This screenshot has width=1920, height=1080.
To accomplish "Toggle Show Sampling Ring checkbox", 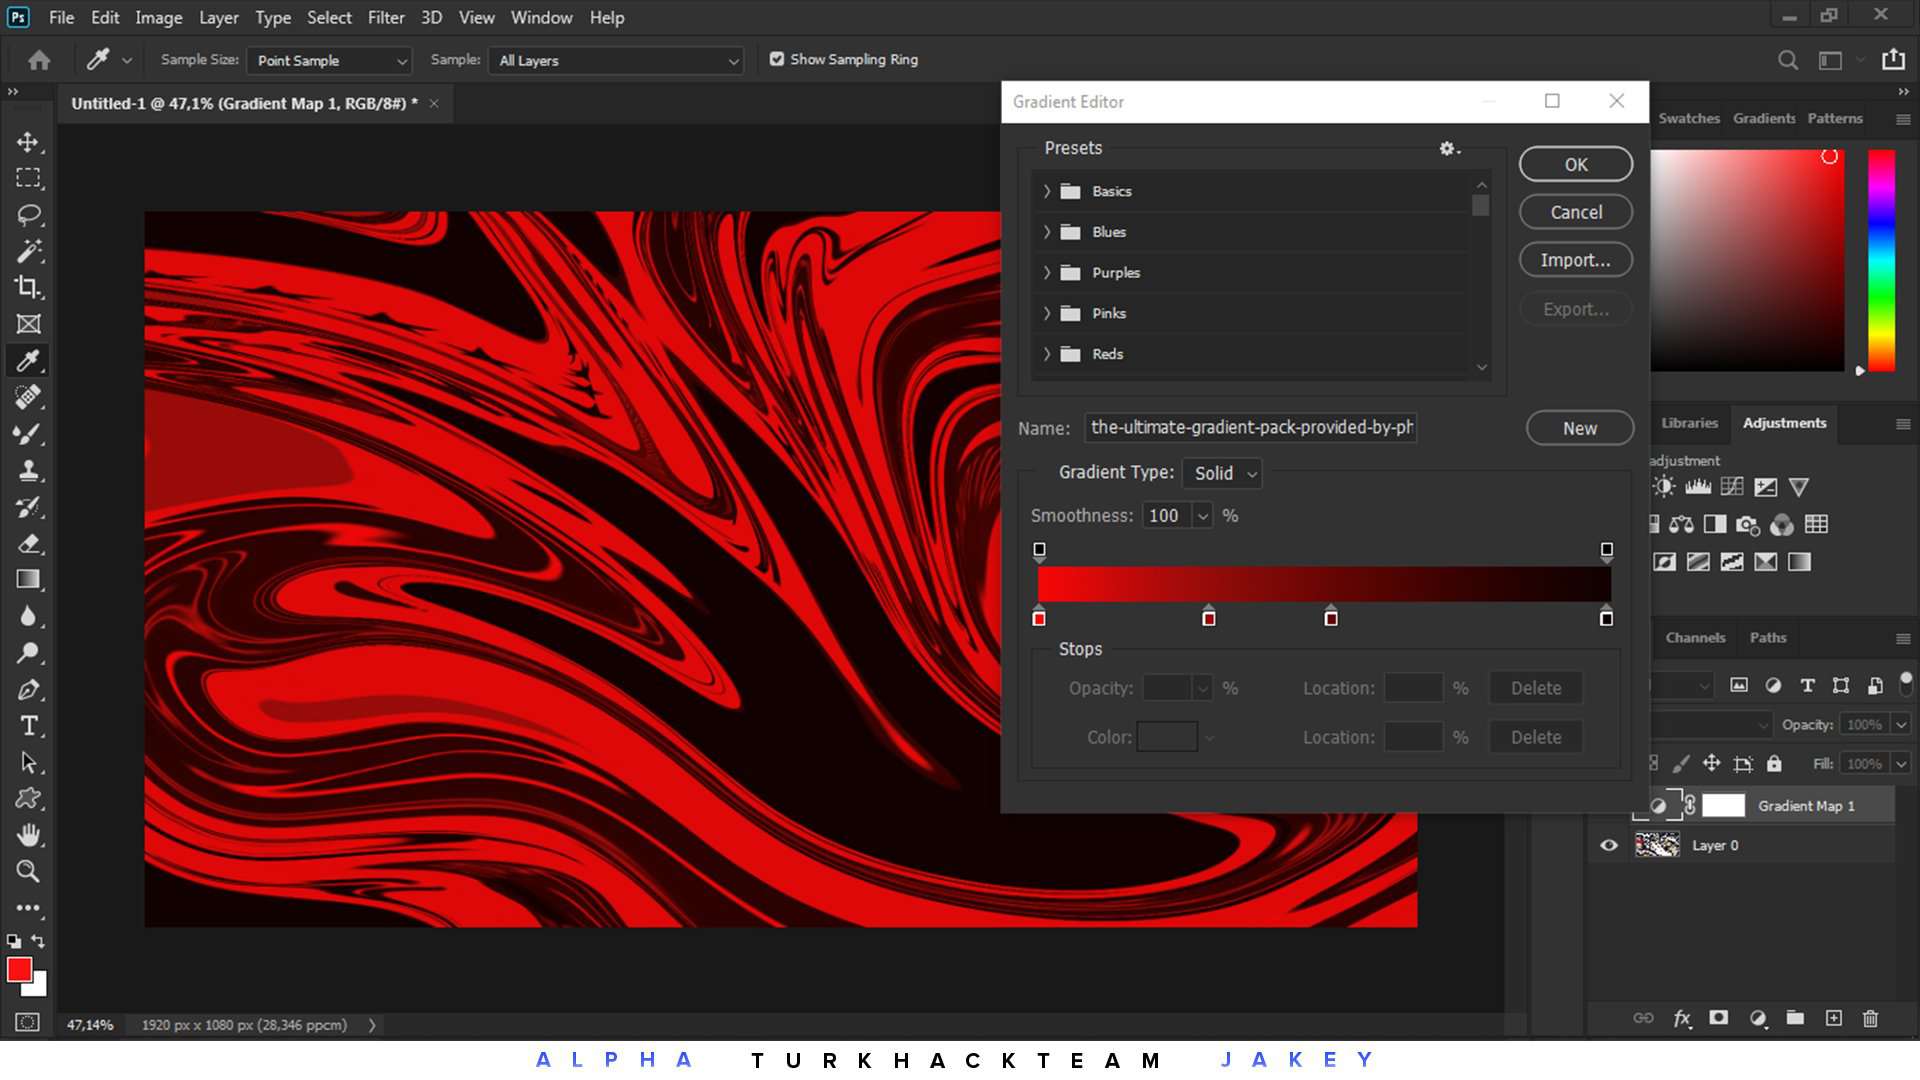I will pyautogui.click(x=777, y=59).
